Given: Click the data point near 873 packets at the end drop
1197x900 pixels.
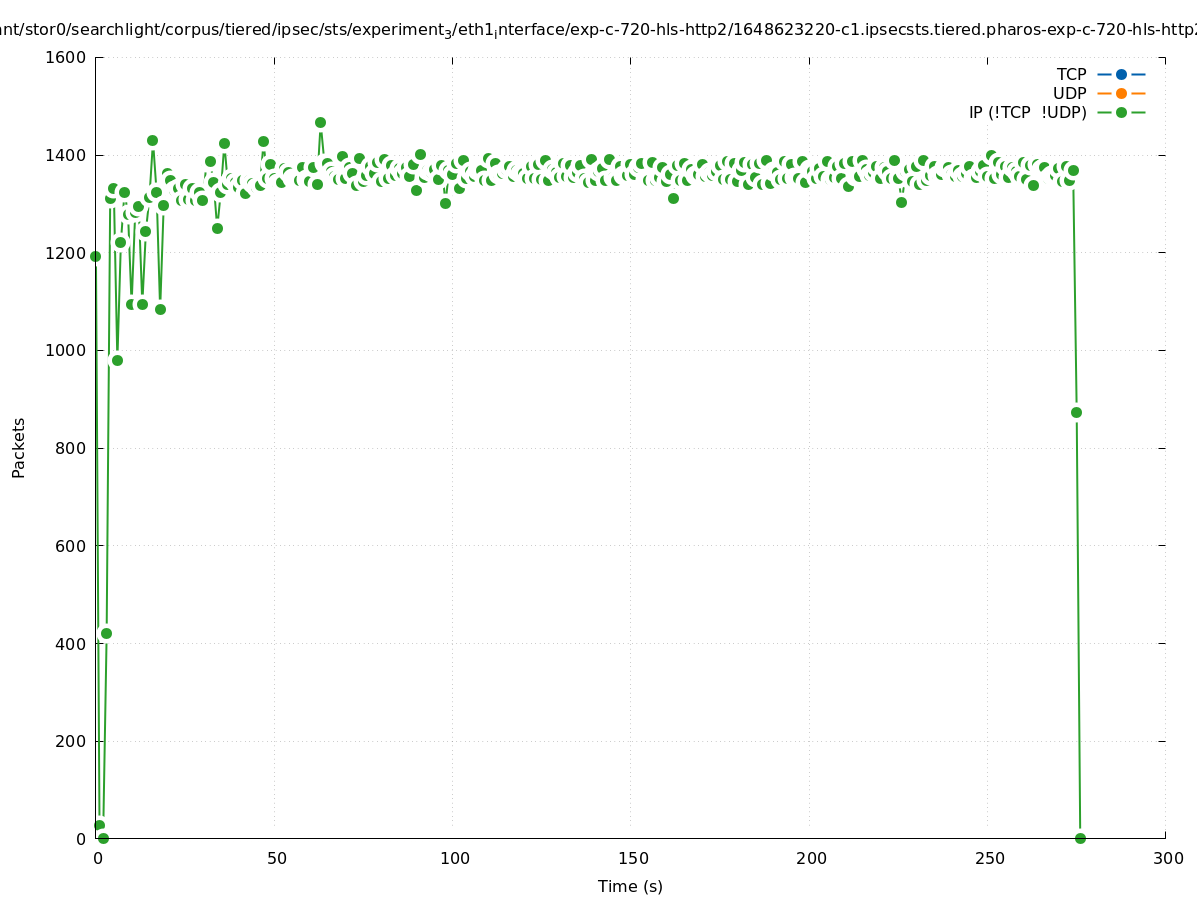Looking at the screenshot, I should click(x=1076, y=412).
